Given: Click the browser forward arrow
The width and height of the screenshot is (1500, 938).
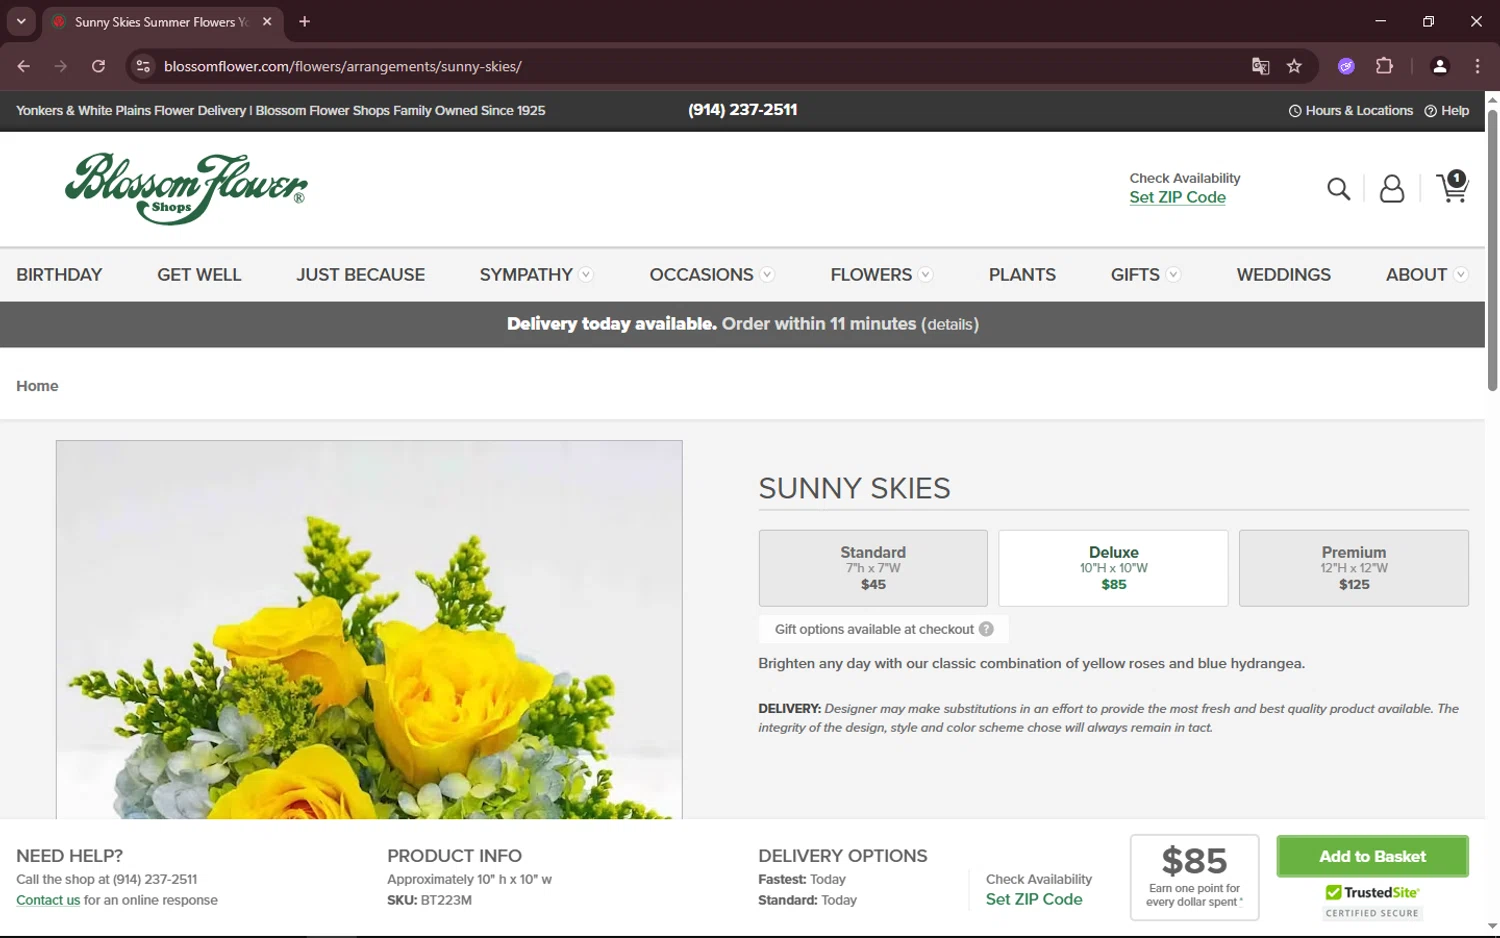Looking at the screenshot, I should [x=61, y=66].
